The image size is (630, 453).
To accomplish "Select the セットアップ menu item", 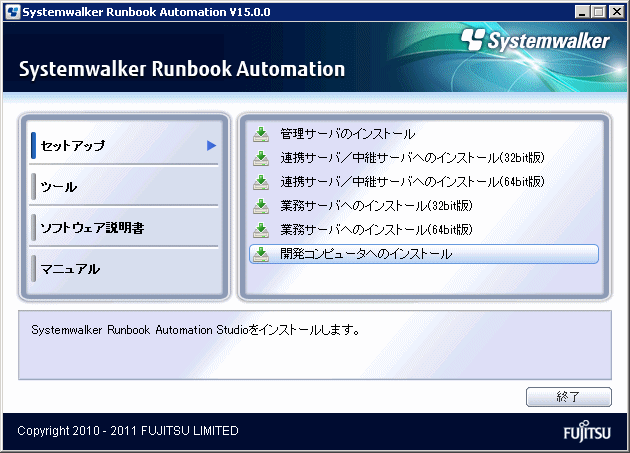I will pyautogui.click(x=124, y=145).
